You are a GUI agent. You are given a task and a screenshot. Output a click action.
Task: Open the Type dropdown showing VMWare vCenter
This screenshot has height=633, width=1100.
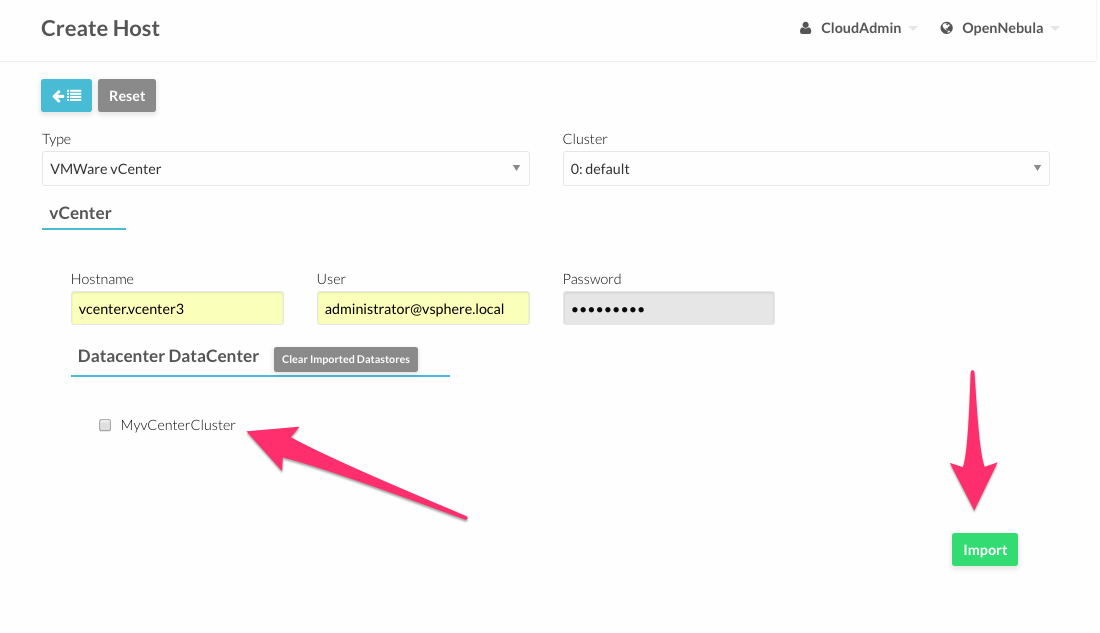click(x=286, y=168)
